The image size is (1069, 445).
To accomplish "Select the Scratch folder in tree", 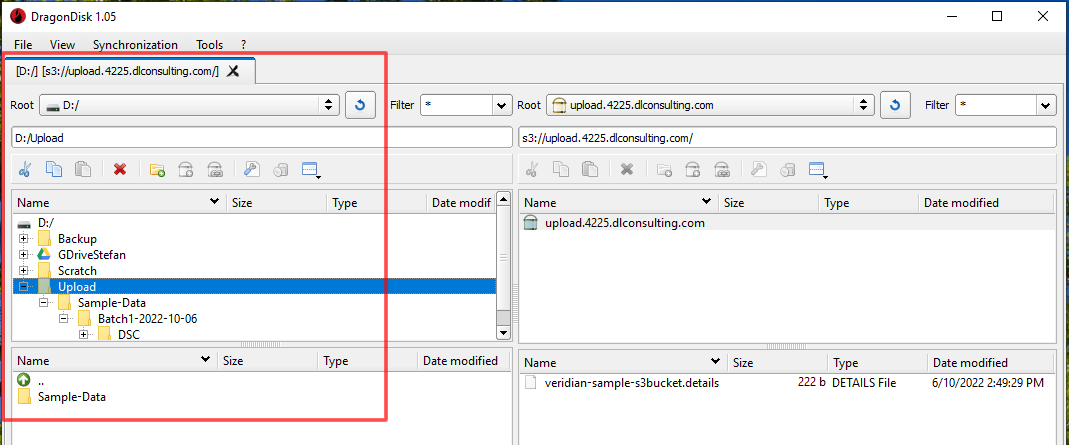I will point(77,271).
